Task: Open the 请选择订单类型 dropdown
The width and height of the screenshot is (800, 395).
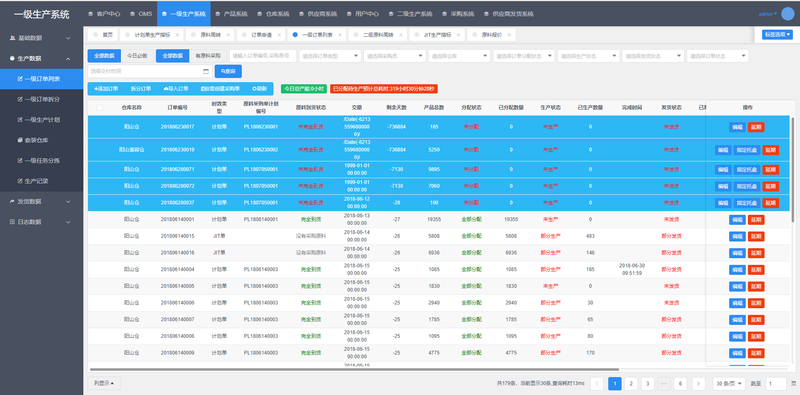Action: point(330,56)
